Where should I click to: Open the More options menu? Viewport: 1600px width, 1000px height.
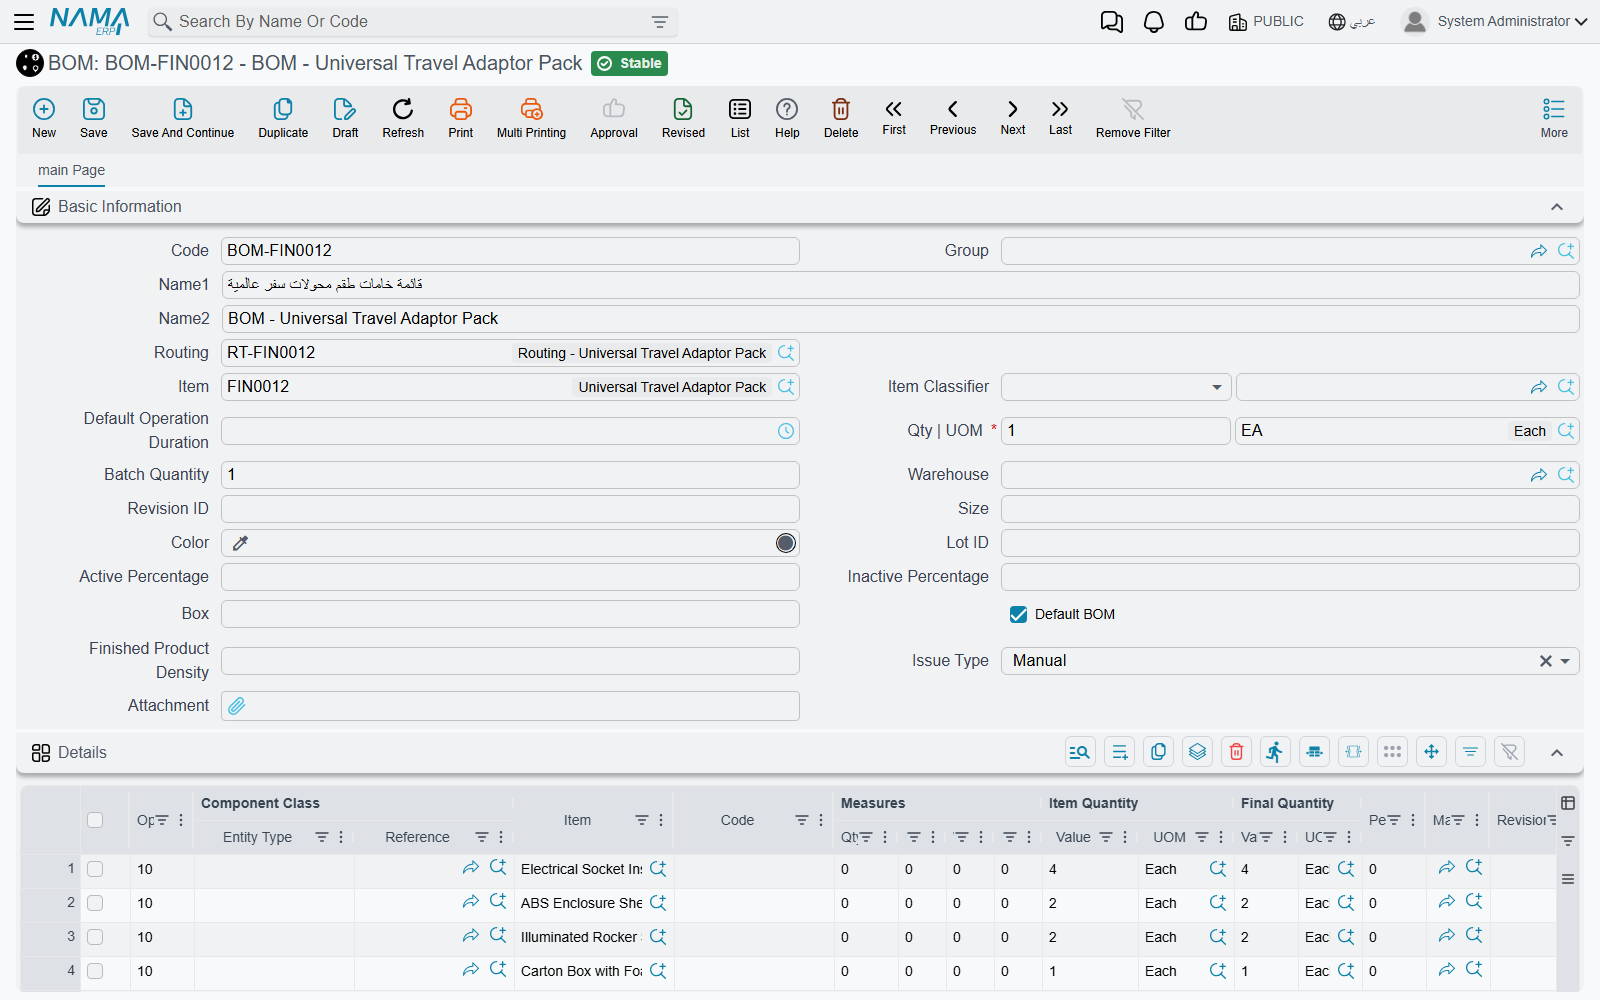coord(1554,118)
